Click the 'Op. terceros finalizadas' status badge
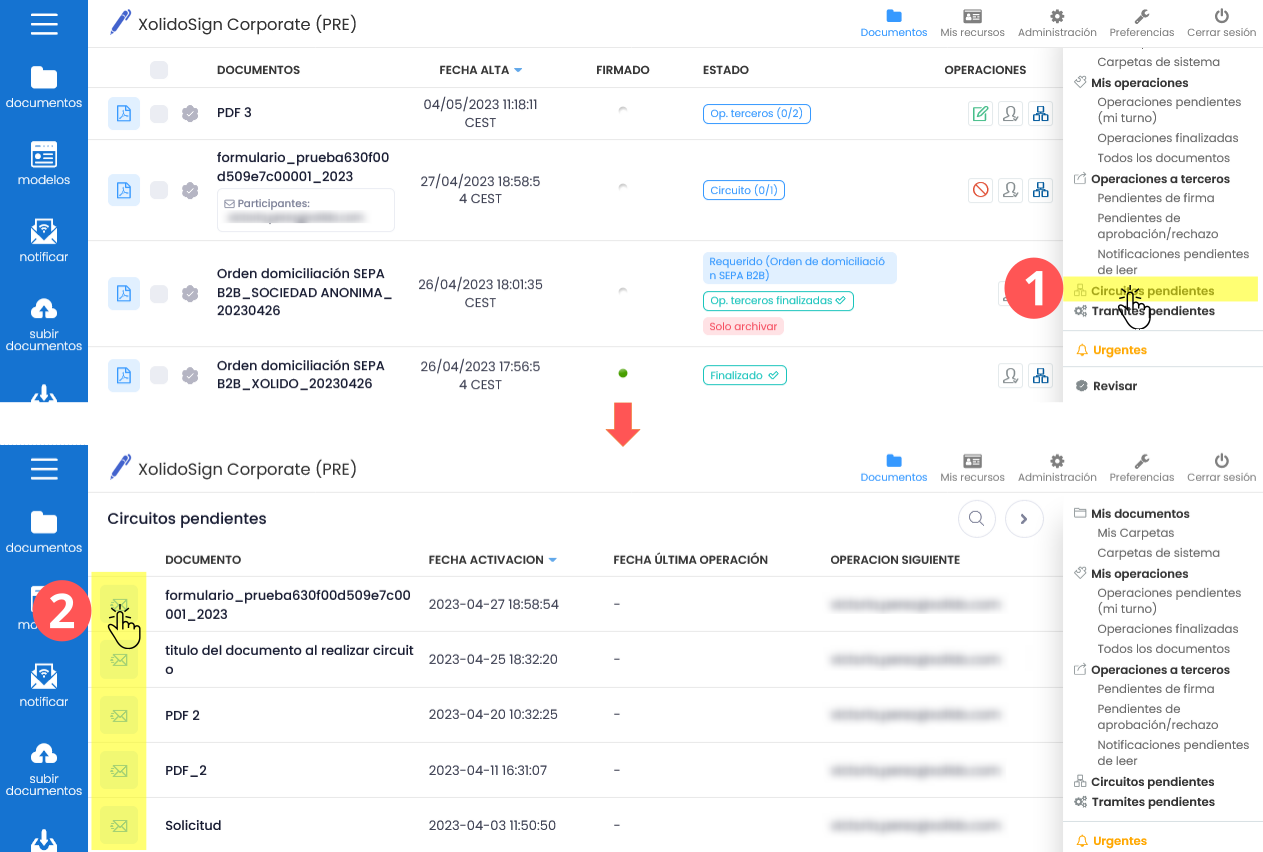 pos(778,301)
